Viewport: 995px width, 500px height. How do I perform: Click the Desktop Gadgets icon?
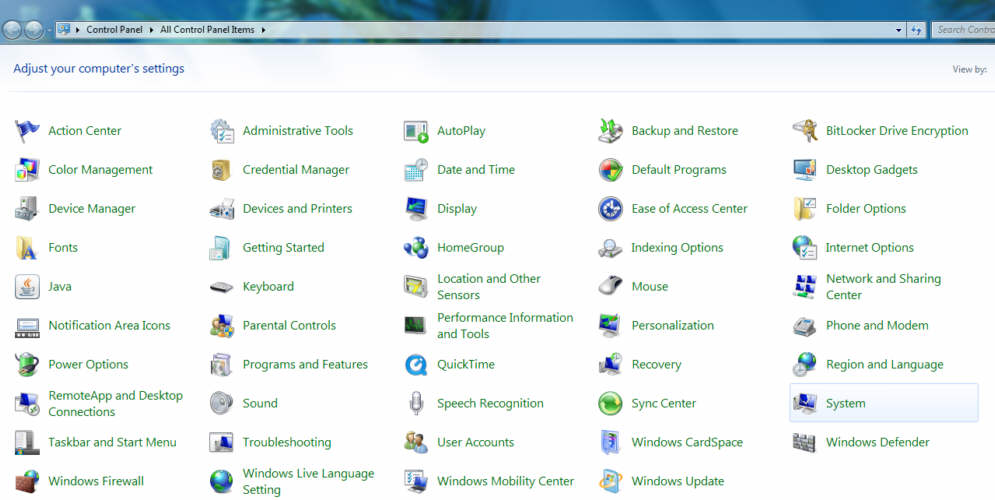point(805,169)
